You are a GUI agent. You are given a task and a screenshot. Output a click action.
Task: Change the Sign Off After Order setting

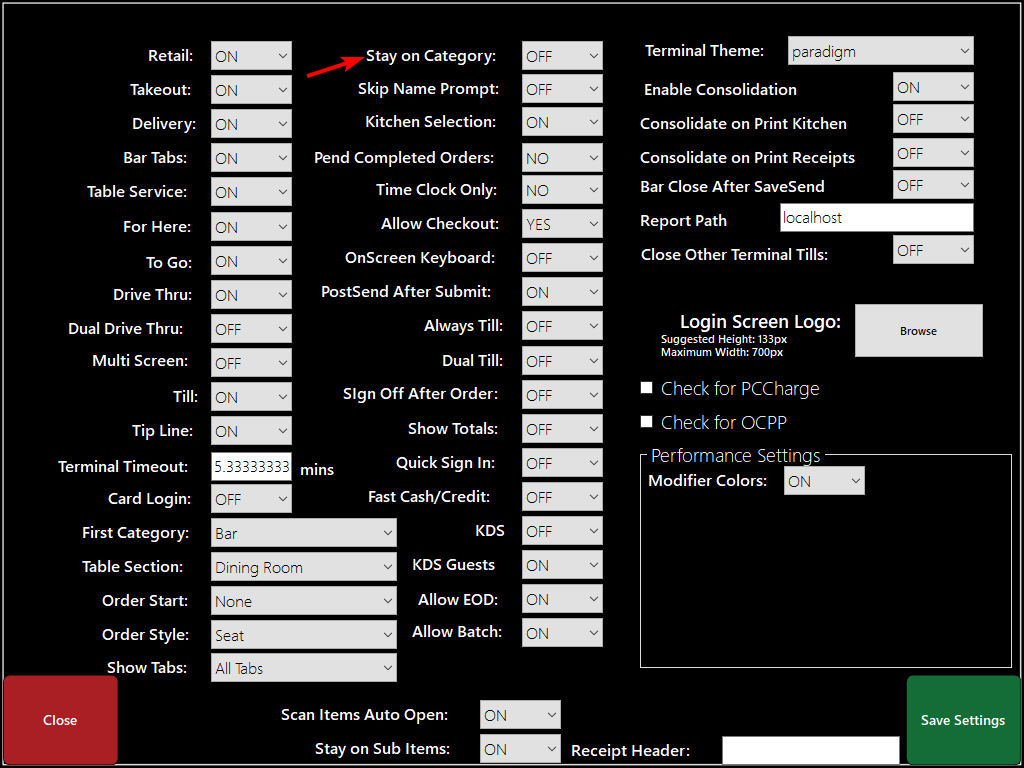click(562, 395)
